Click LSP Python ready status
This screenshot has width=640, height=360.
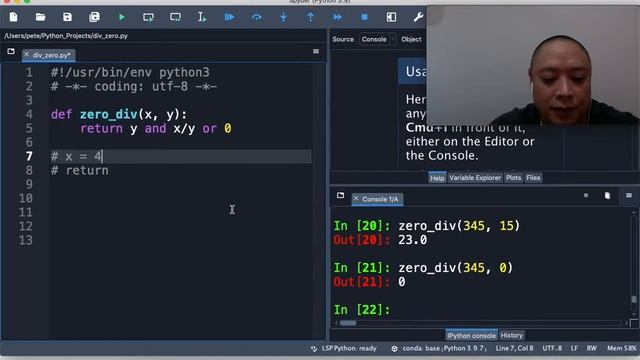pyautogui.click(x=344, y=349)
